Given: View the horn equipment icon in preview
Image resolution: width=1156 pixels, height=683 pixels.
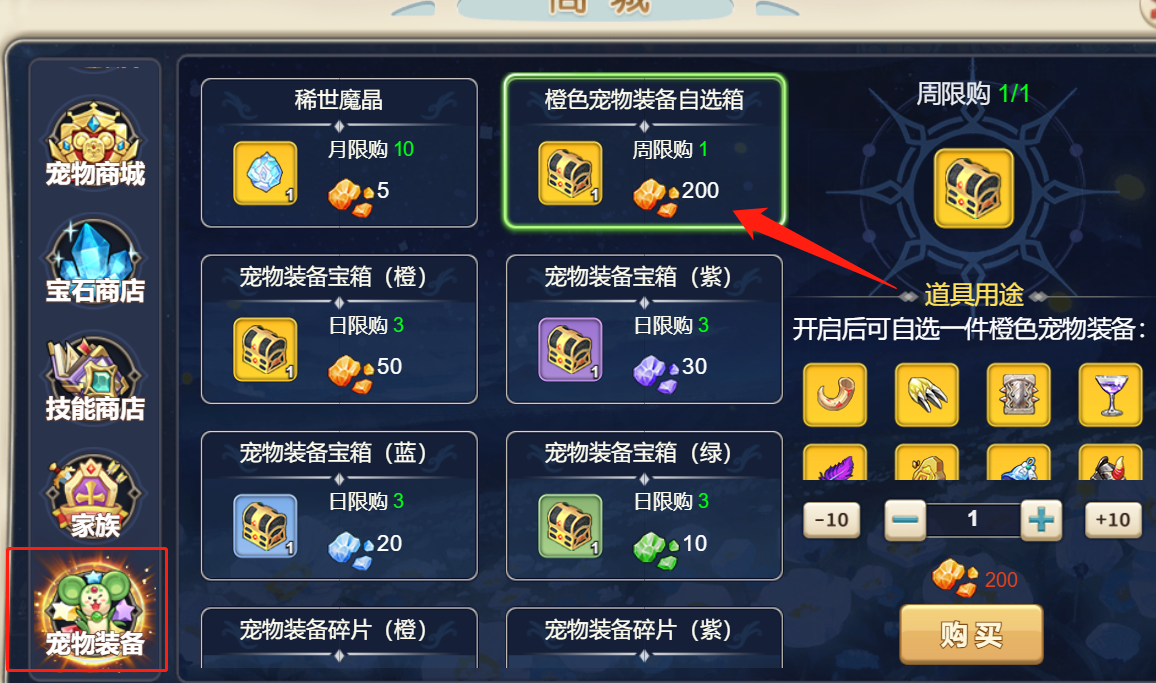Looking at the screenshot, I should click(x=835, y=395).
